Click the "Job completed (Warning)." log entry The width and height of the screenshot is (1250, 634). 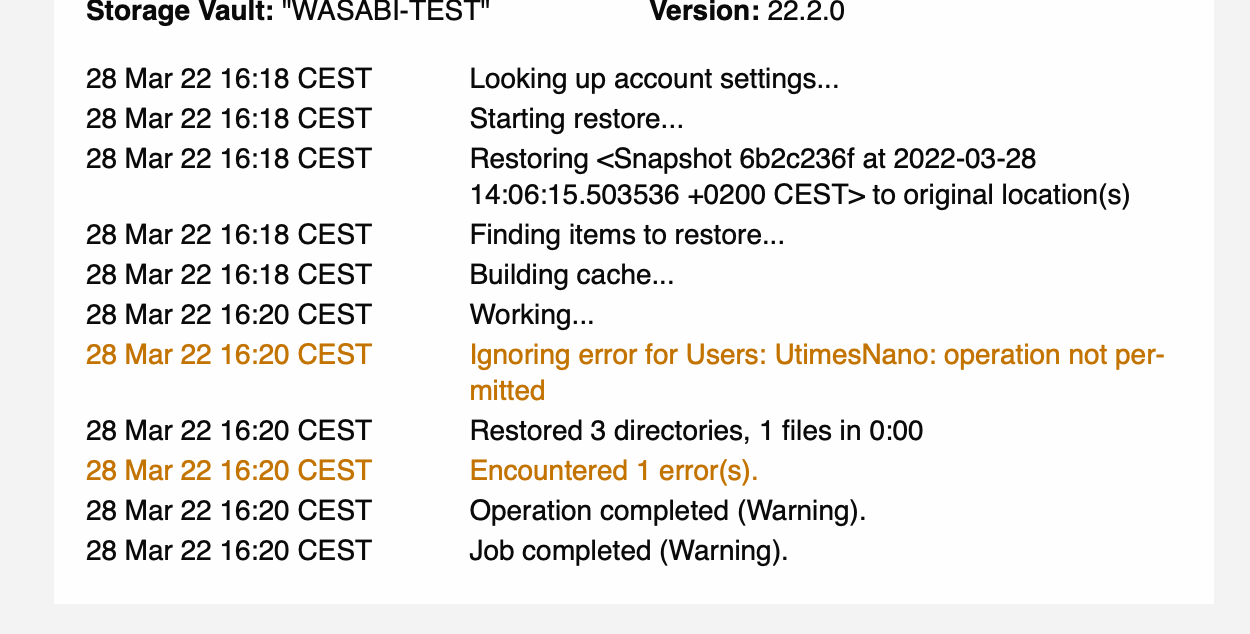pos(629,551)
